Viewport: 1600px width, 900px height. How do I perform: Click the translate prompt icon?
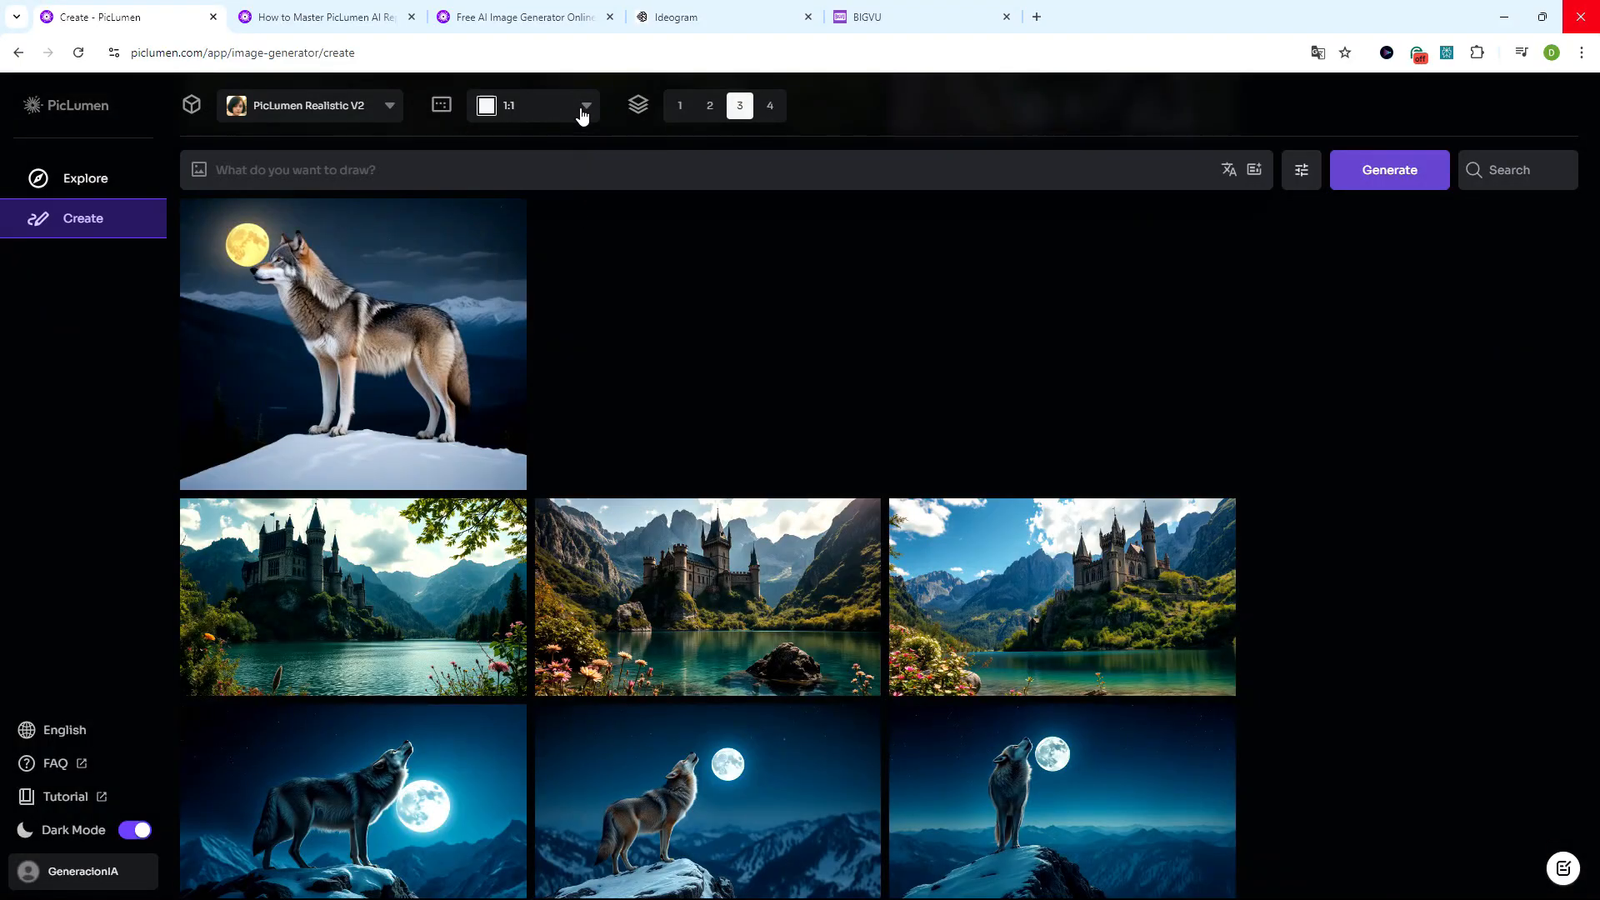coord(1229,170)
